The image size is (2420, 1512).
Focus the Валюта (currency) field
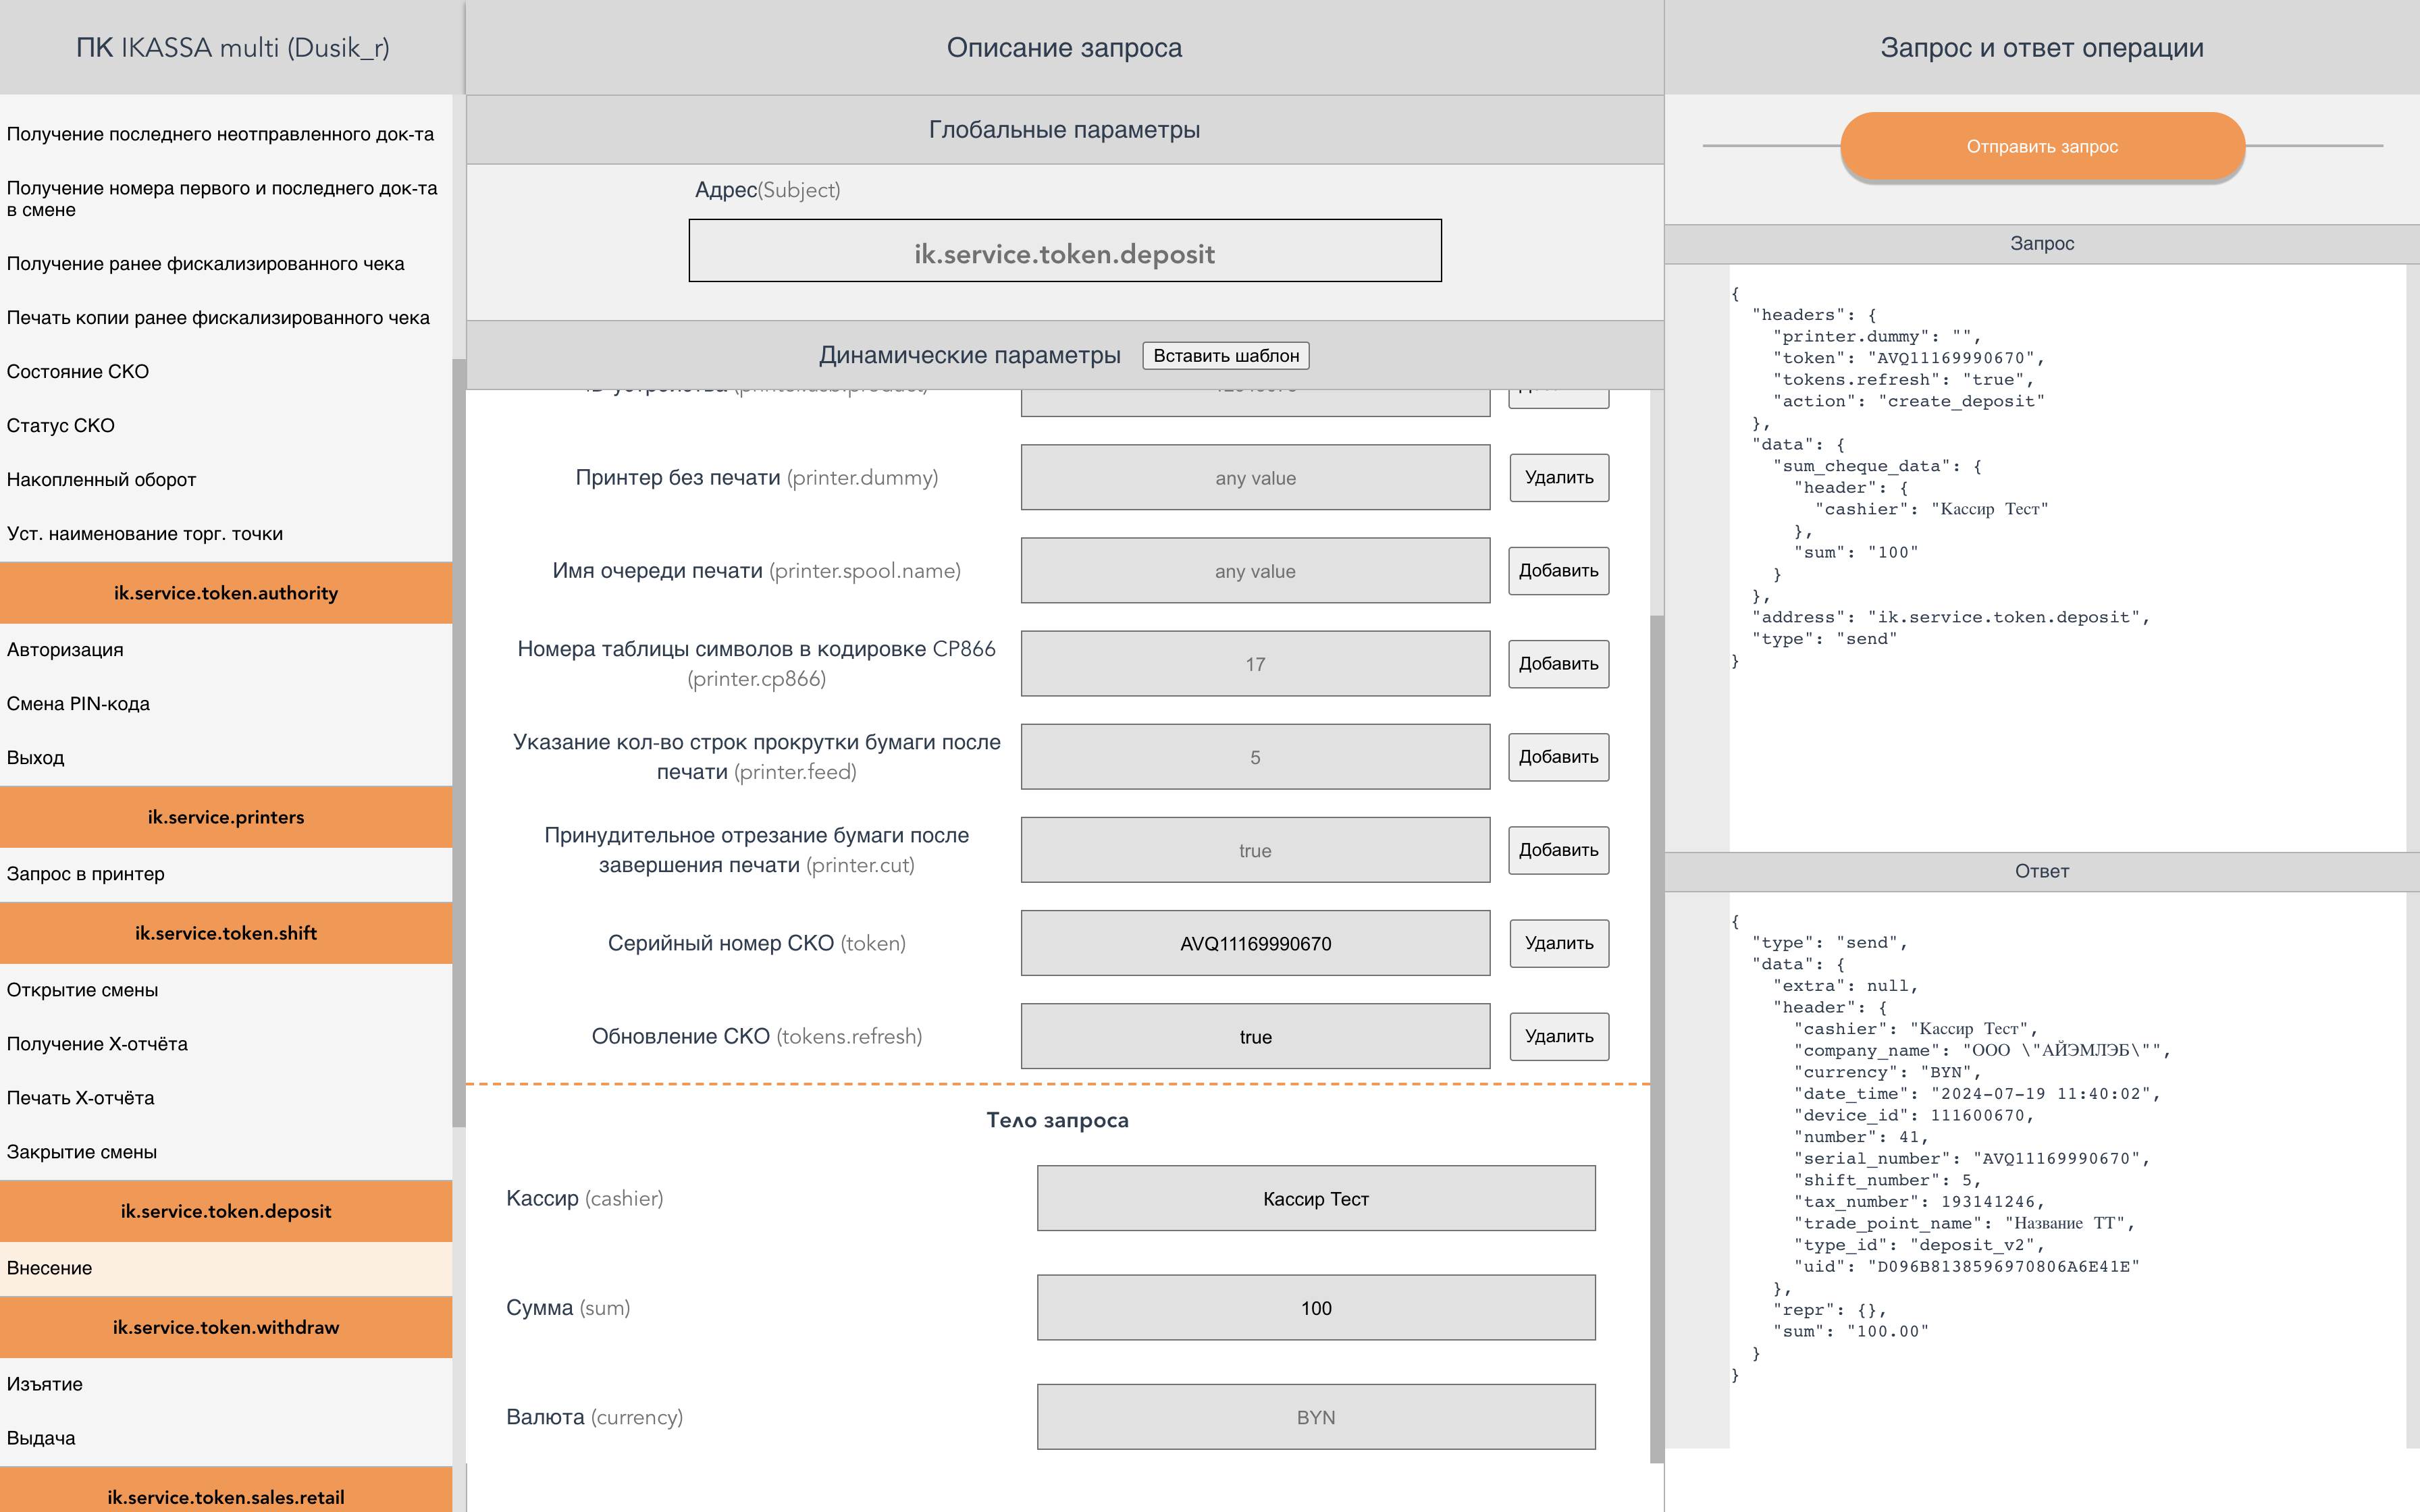[x=1315, y=1417]
